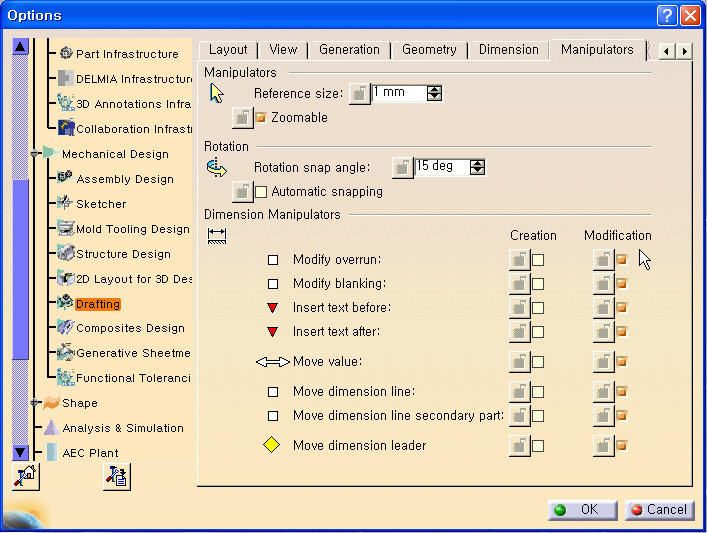Click the Sketcher workbench icon
The height and width of the screenshot is (533, 707).
65,203
